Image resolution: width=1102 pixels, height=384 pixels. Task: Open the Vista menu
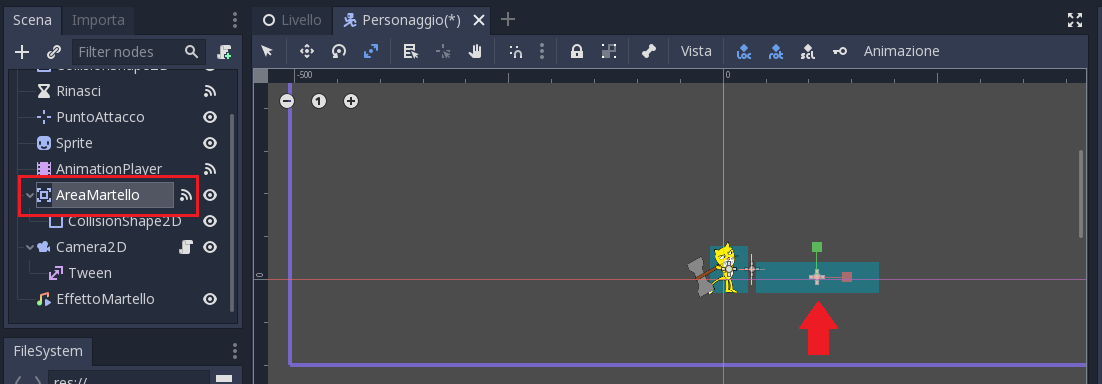[x=696, y=51]
